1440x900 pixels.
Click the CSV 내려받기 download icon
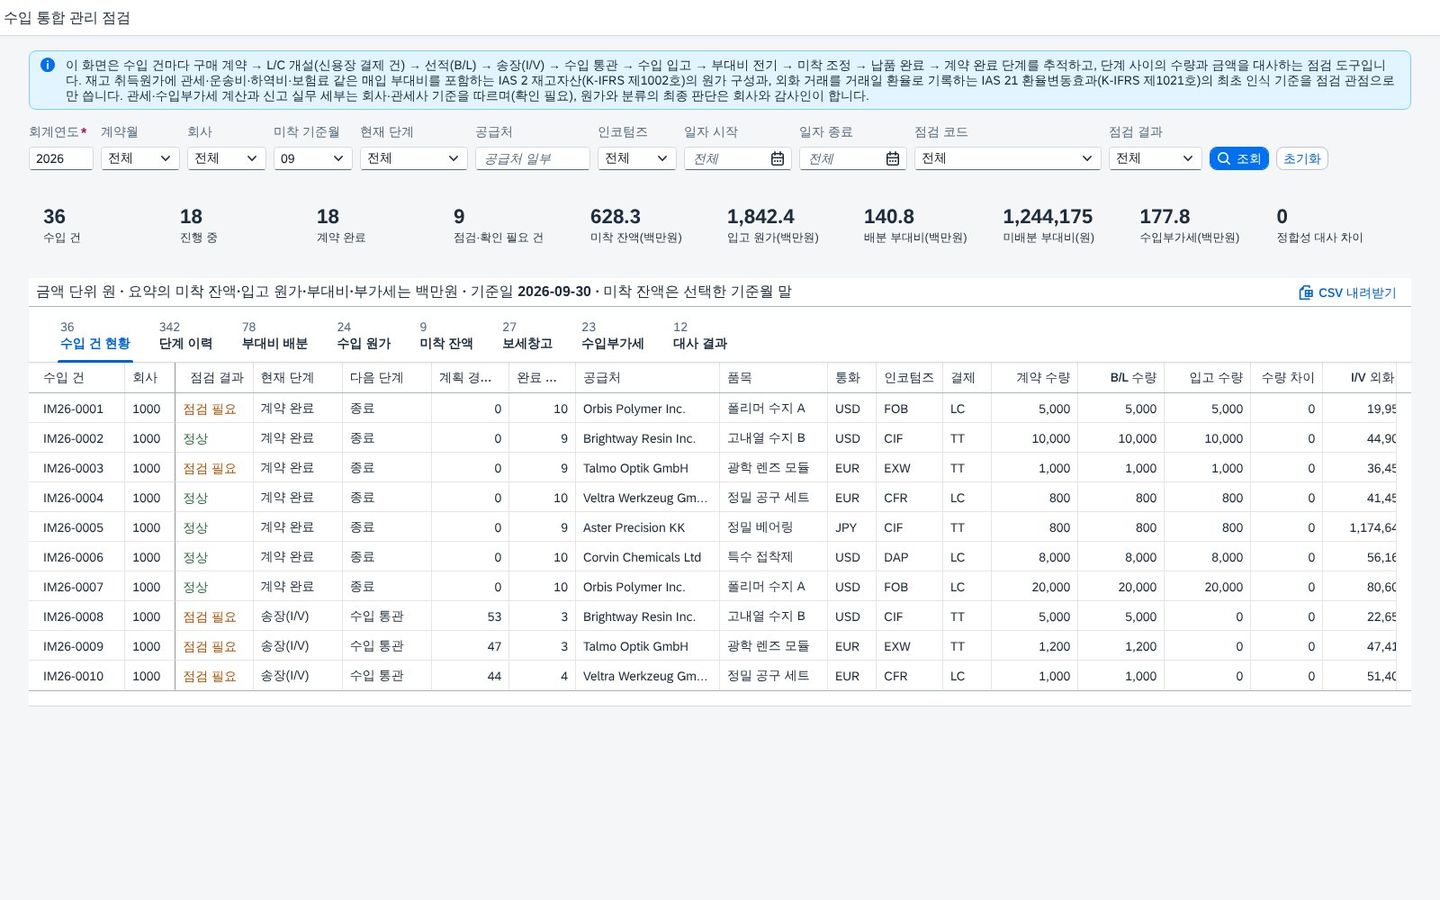tap(1306, 293)
